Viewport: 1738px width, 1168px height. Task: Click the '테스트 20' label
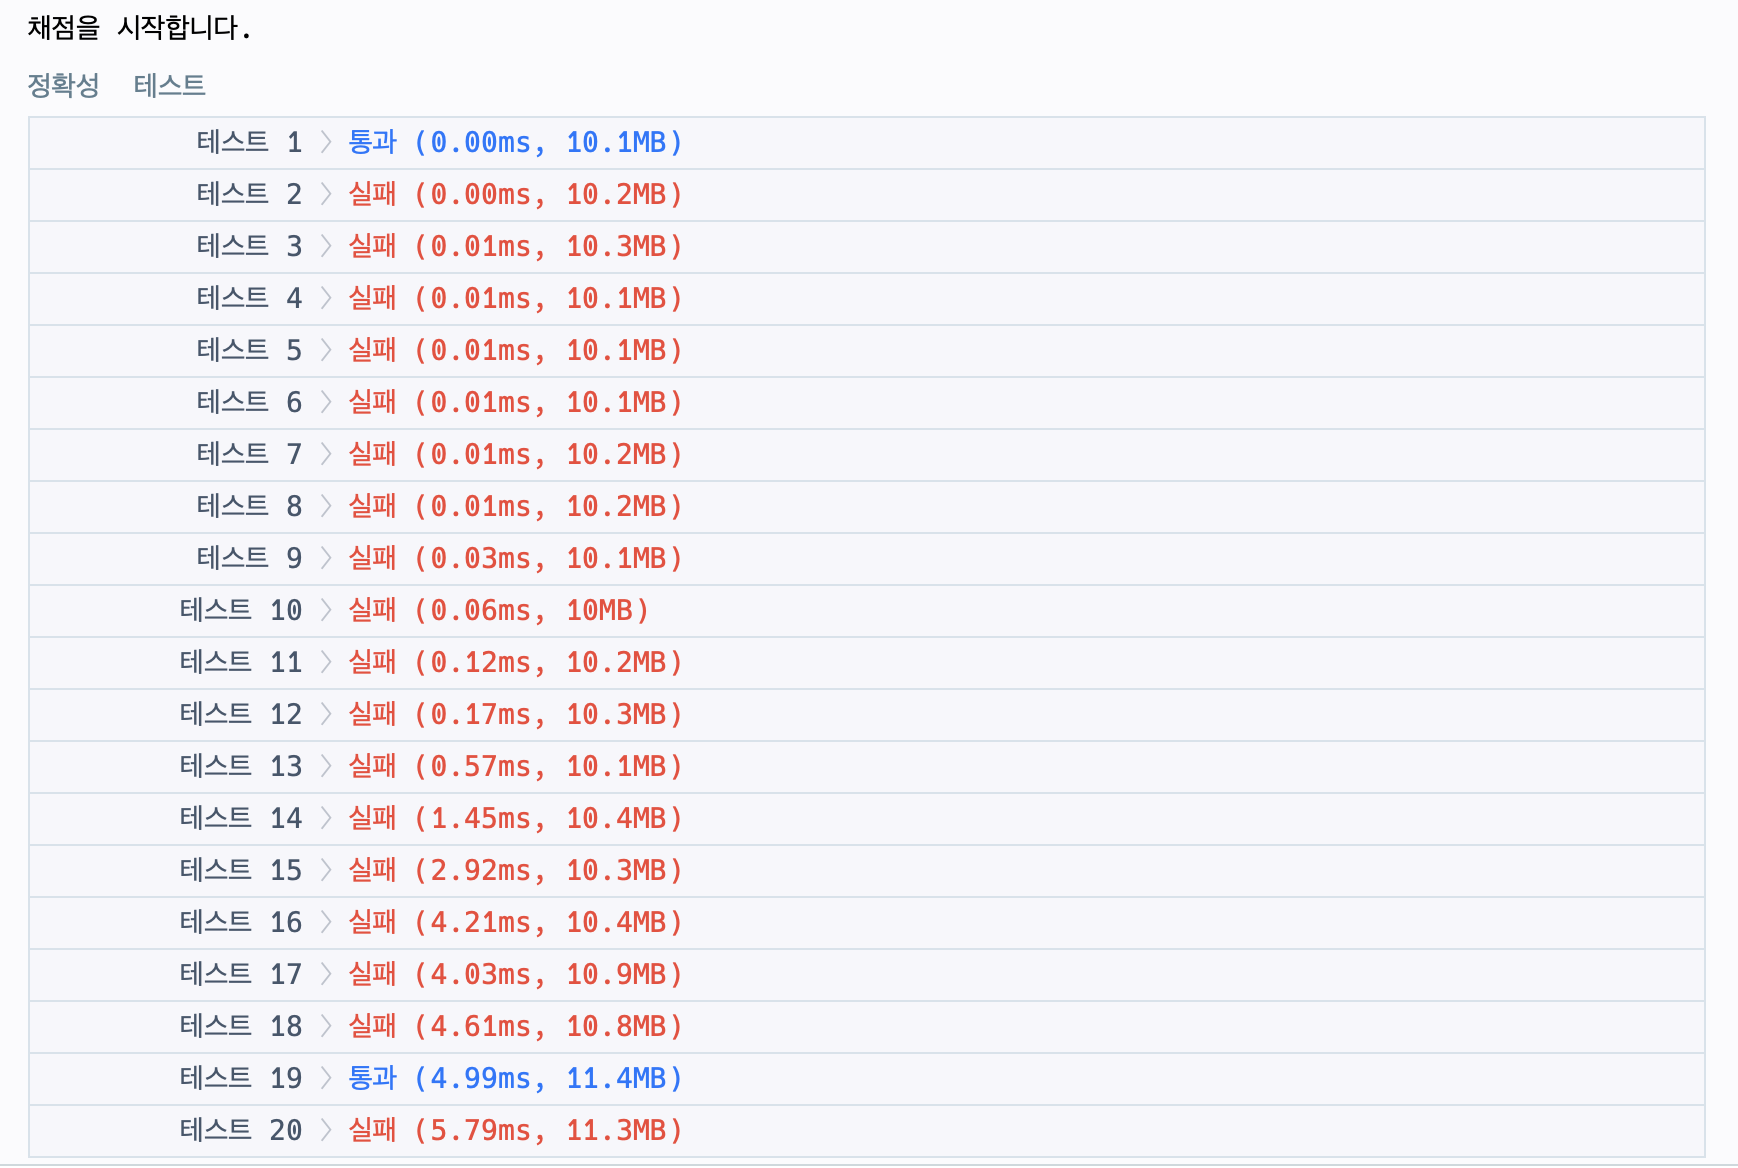coord(241,1130)
